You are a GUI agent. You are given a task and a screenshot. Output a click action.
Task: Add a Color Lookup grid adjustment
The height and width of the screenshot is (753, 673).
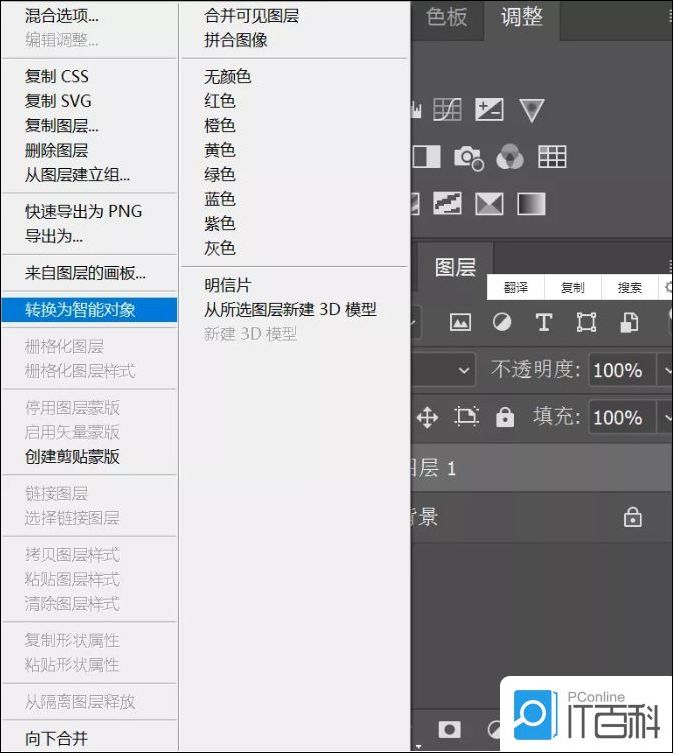pyautogui.click(x=552, y=157)
